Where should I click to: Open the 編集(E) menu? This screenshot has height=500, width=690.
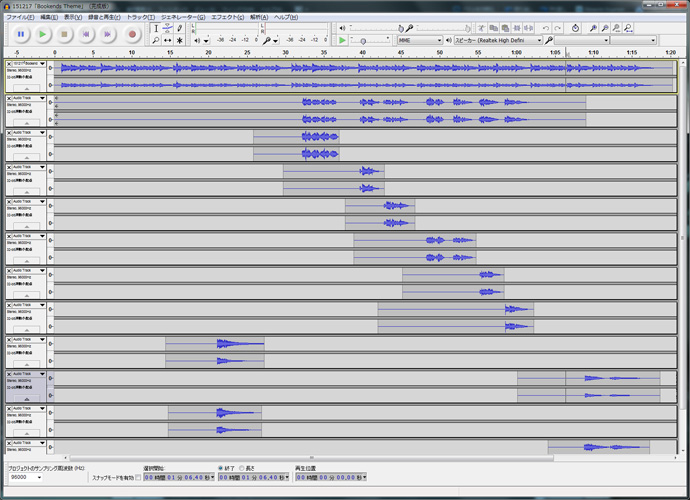49,17
